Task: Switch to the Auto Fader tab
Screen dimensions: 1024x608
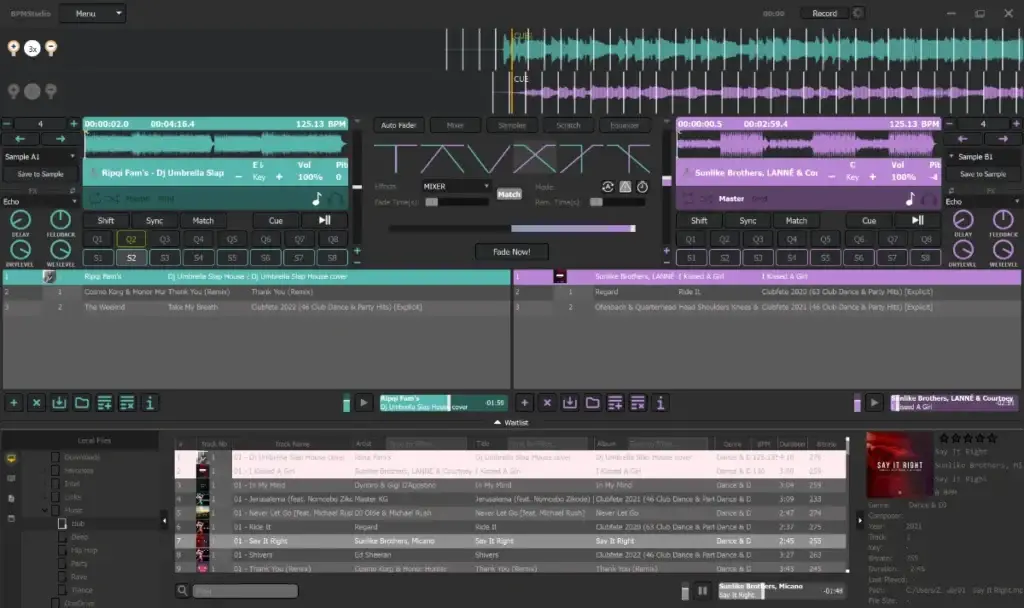Action: 398,125
